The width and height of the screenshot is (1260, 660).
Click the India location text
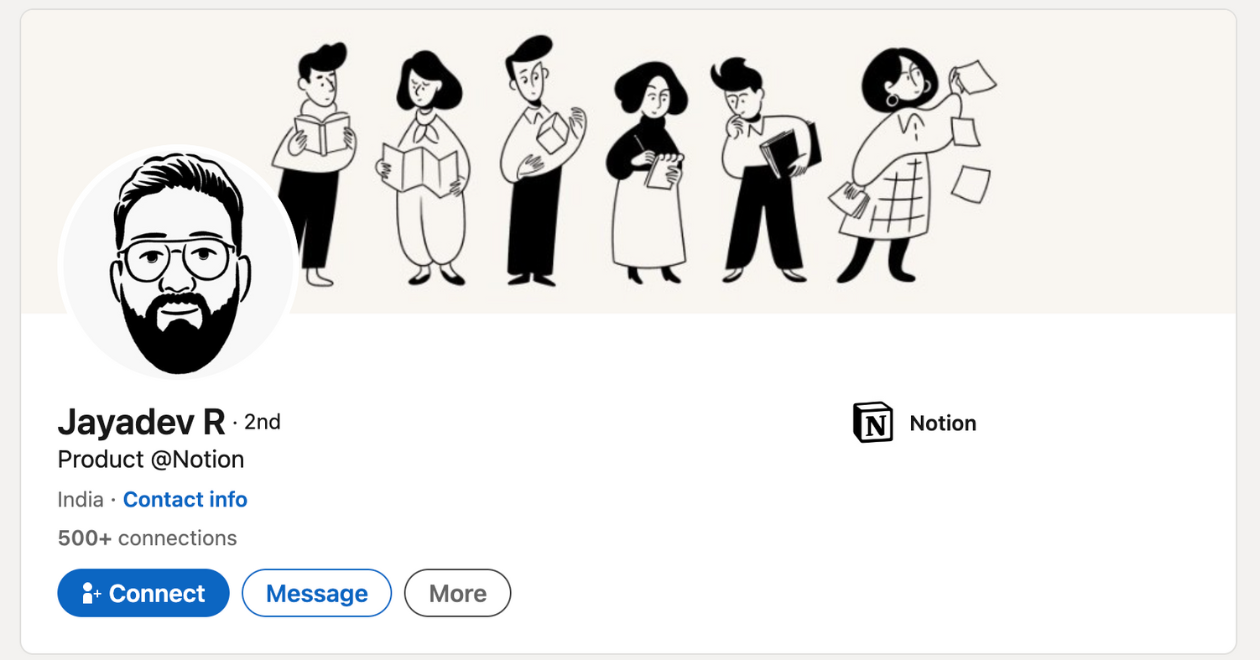pos(80,499)
